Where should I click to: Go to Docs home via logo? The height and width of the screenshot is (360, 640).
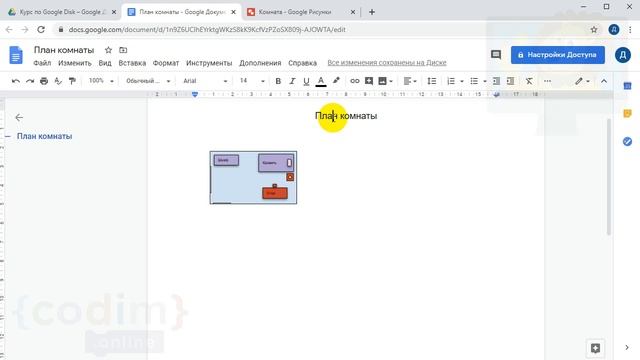point(16,55)
